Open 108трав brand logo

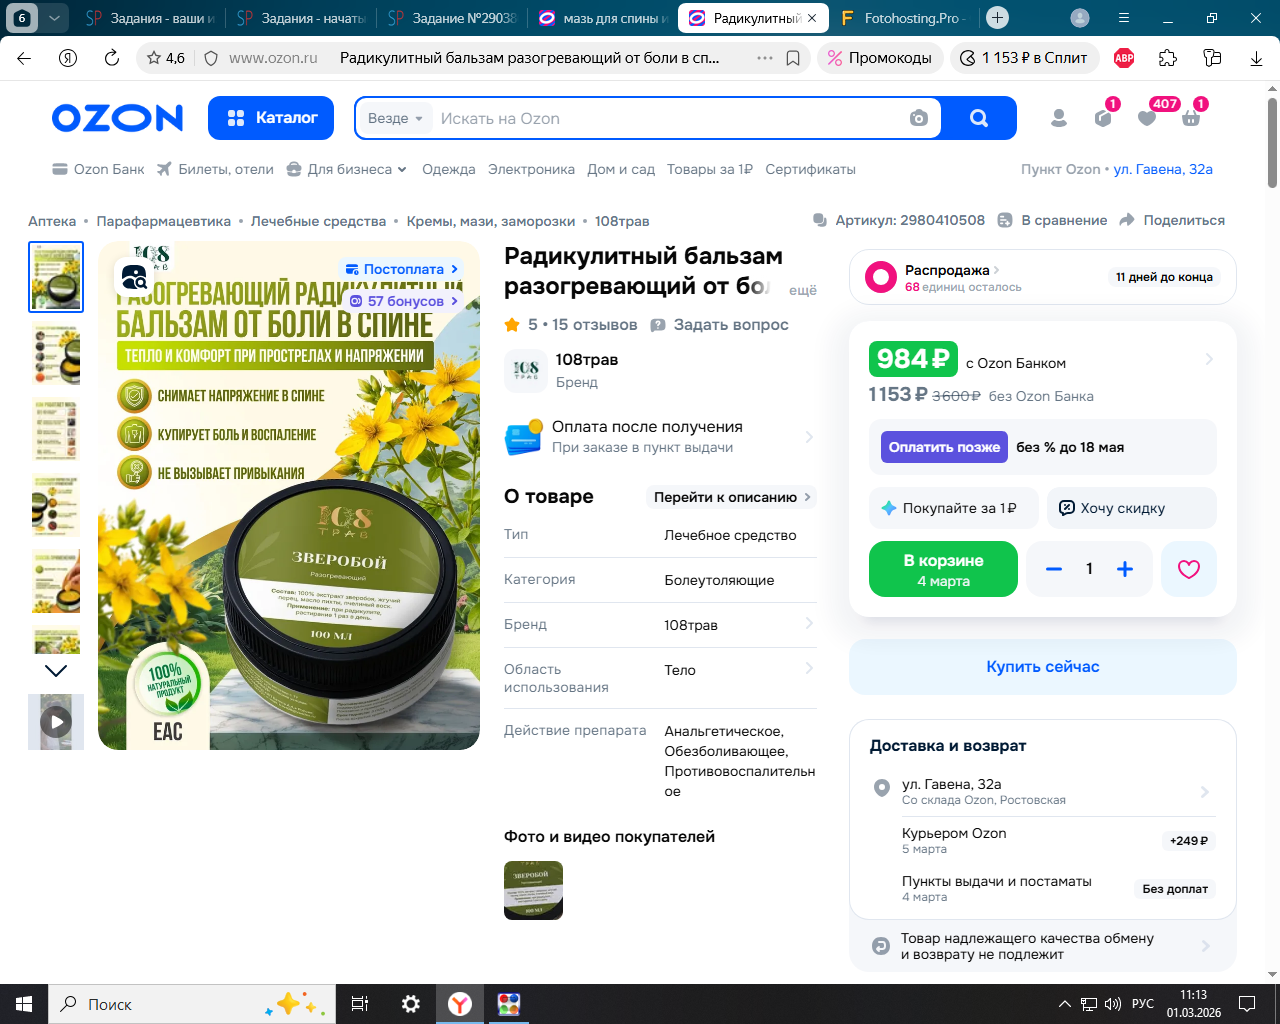526,371
